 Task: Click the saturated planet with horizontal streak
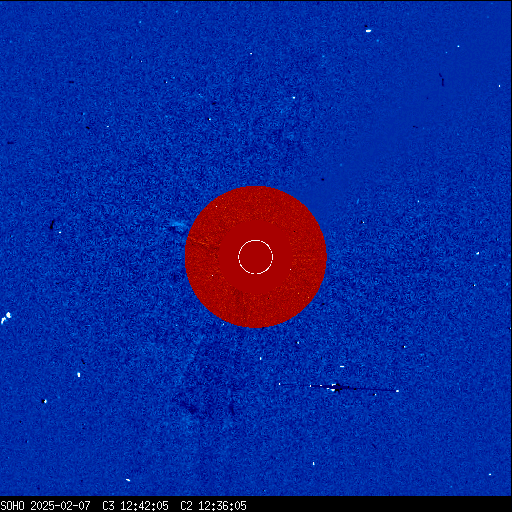pos(337,388)
